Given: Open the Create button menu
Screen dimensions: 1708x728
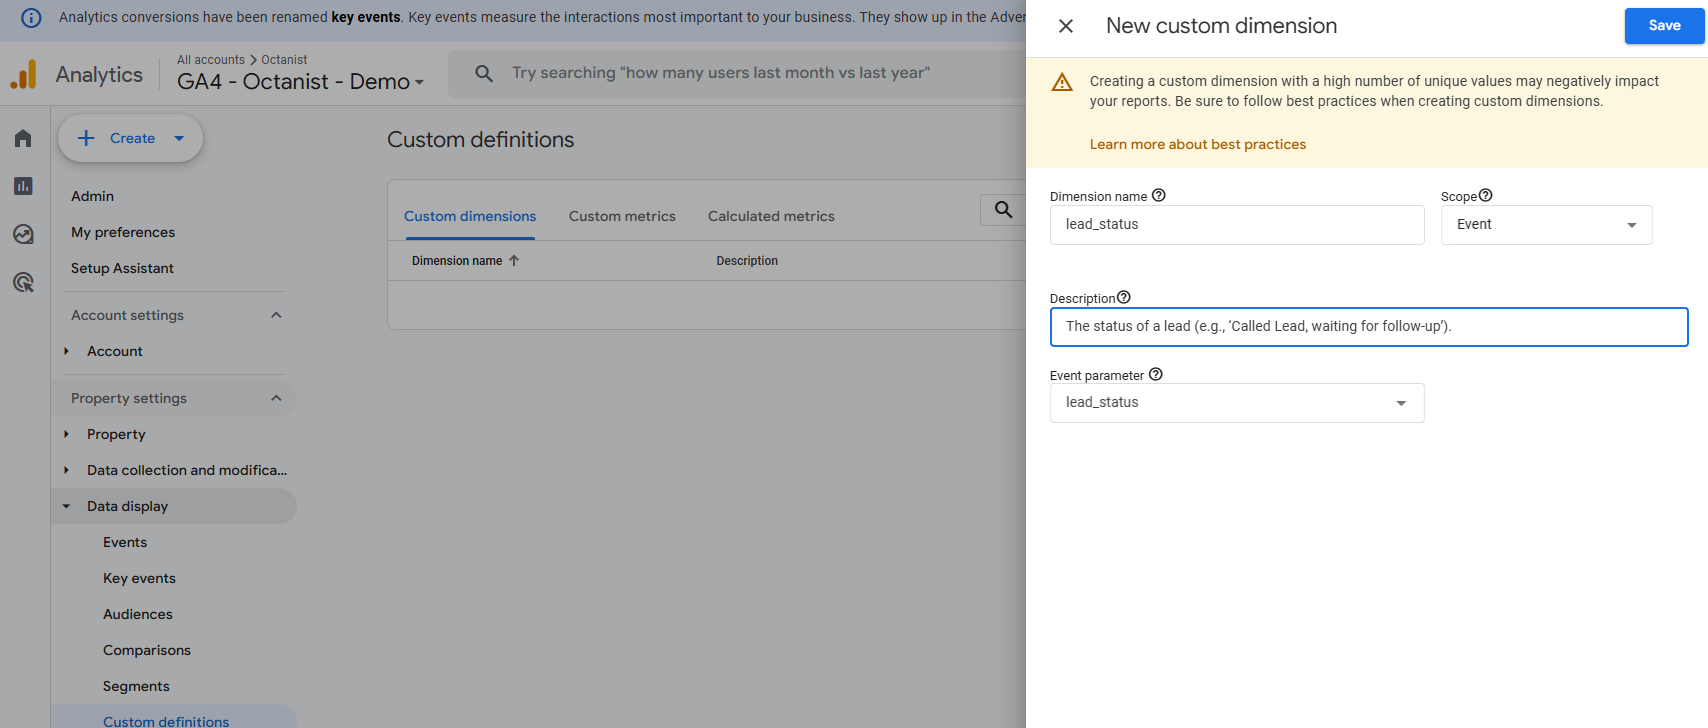Looking at the screenshot, I should 131,138.
